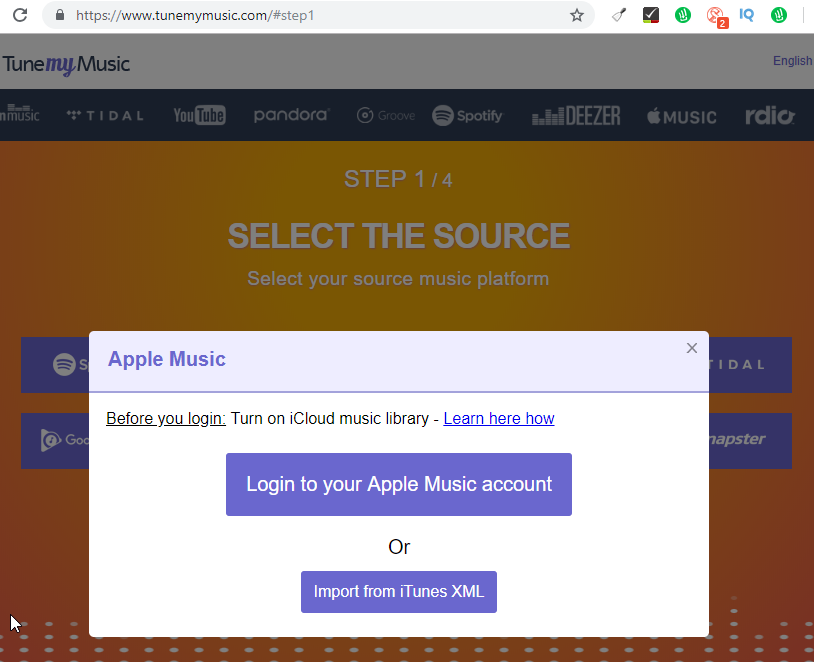Click the YouTube logo in banner

coord(199,115)
